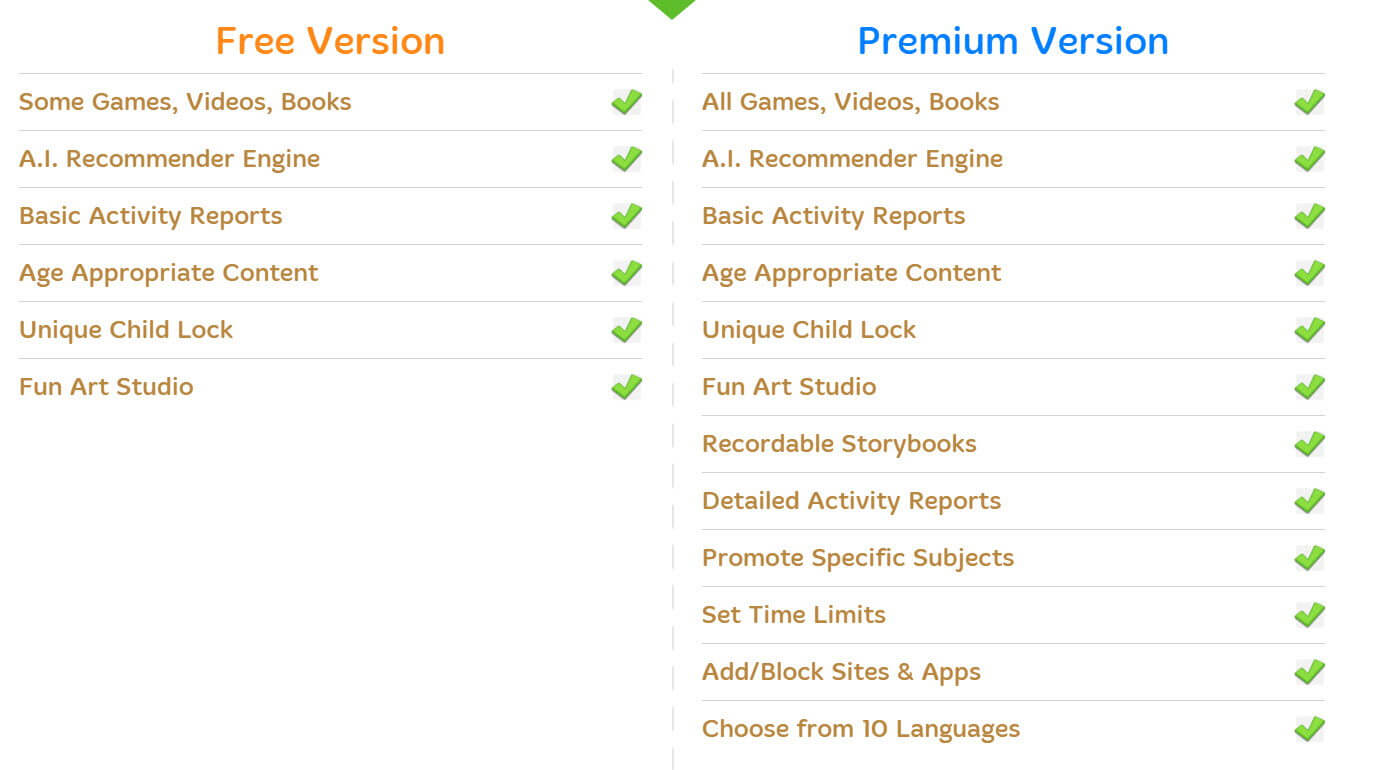Click Free Age Appropriate Content checkmark
The width and height of the screenshot is (1375, 770).
627,273
